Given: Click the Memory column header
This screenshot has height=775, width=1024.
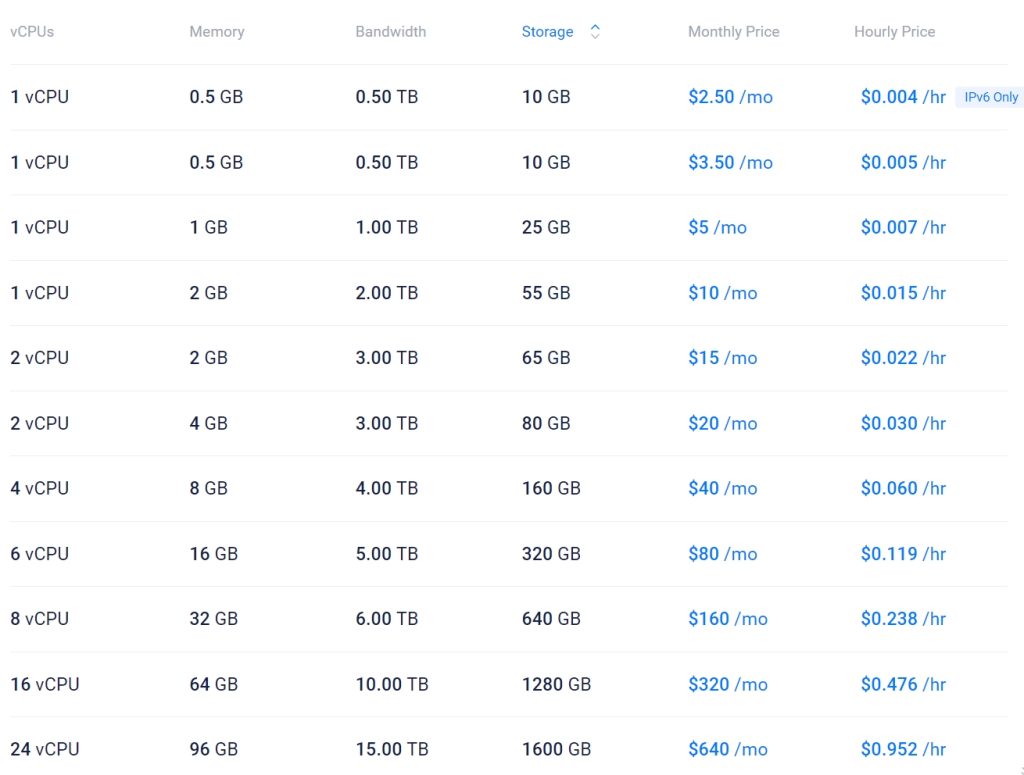Looking at the screenshot, I should coord(217,32).
